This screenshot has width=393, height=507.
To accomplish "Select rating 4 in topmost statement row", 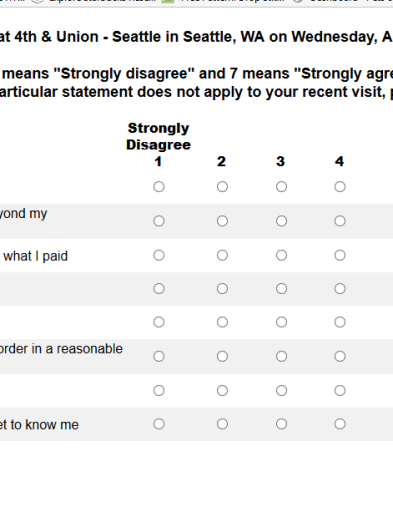I will (340, 187).
